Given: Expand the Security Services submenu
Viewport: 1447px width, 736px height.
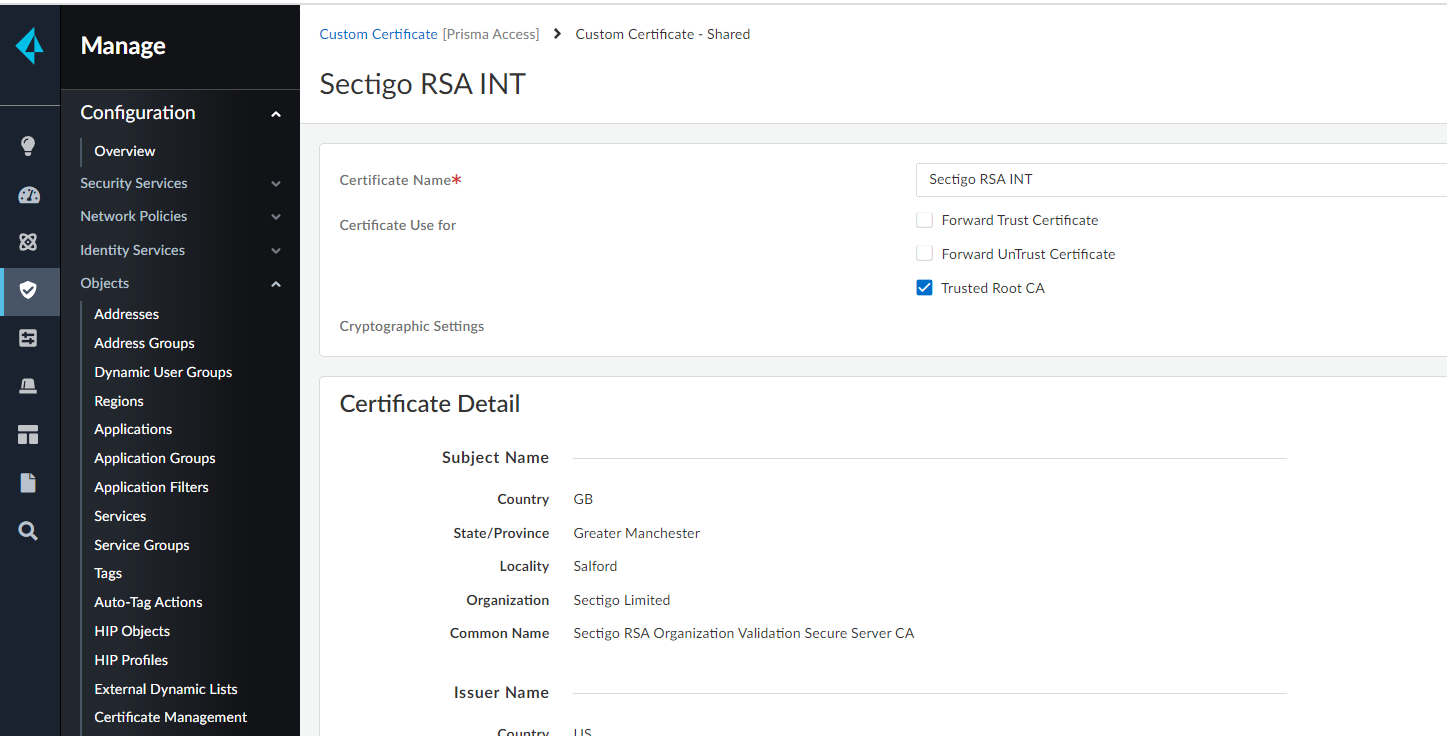Looking at the screenshot, I should pyautogui.click(x=276, y=184).
